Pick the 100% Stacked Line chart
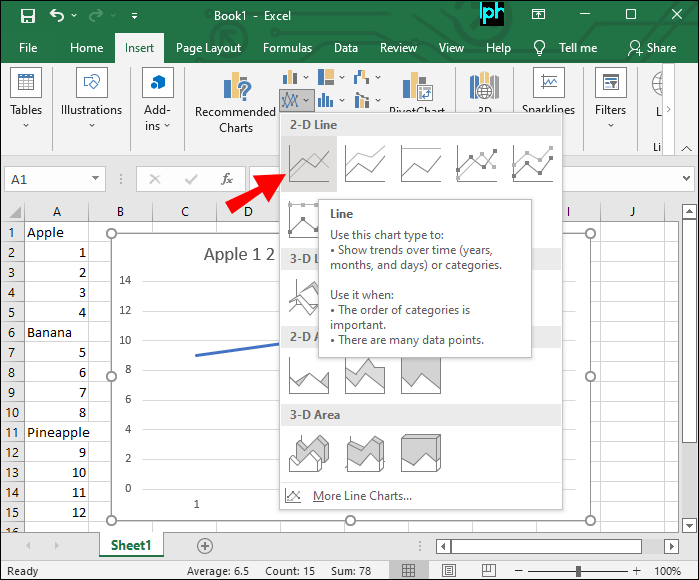Screen dimensions: 699x580 (421, 164)
